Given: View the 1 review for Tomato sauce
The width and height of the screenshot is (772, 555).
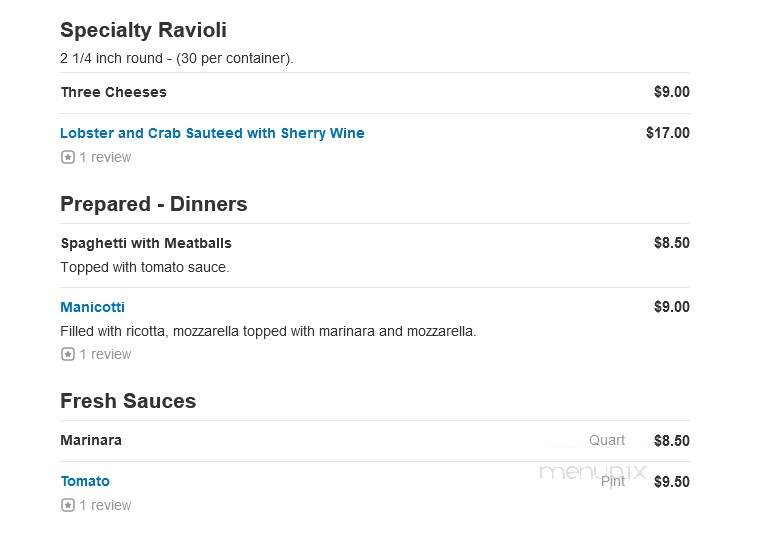Looking at the screenshot, I should (105, 505).
